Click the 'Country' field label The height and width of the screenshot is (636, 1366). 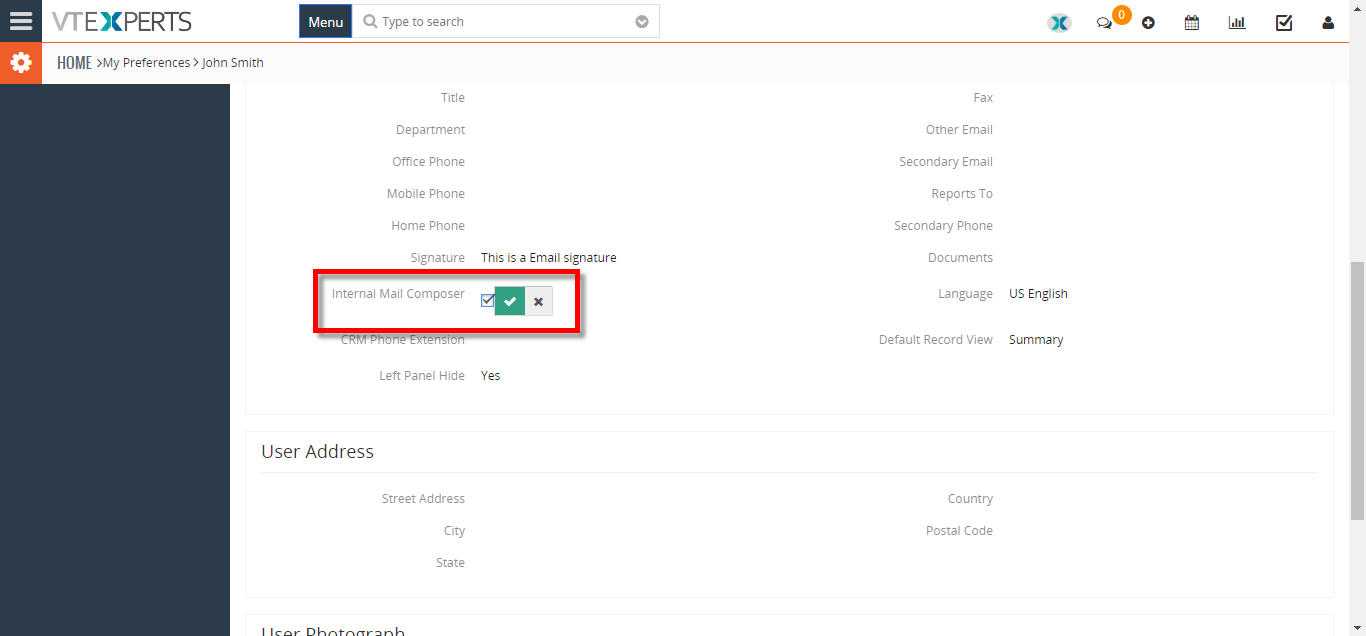(x=970, y=498)
